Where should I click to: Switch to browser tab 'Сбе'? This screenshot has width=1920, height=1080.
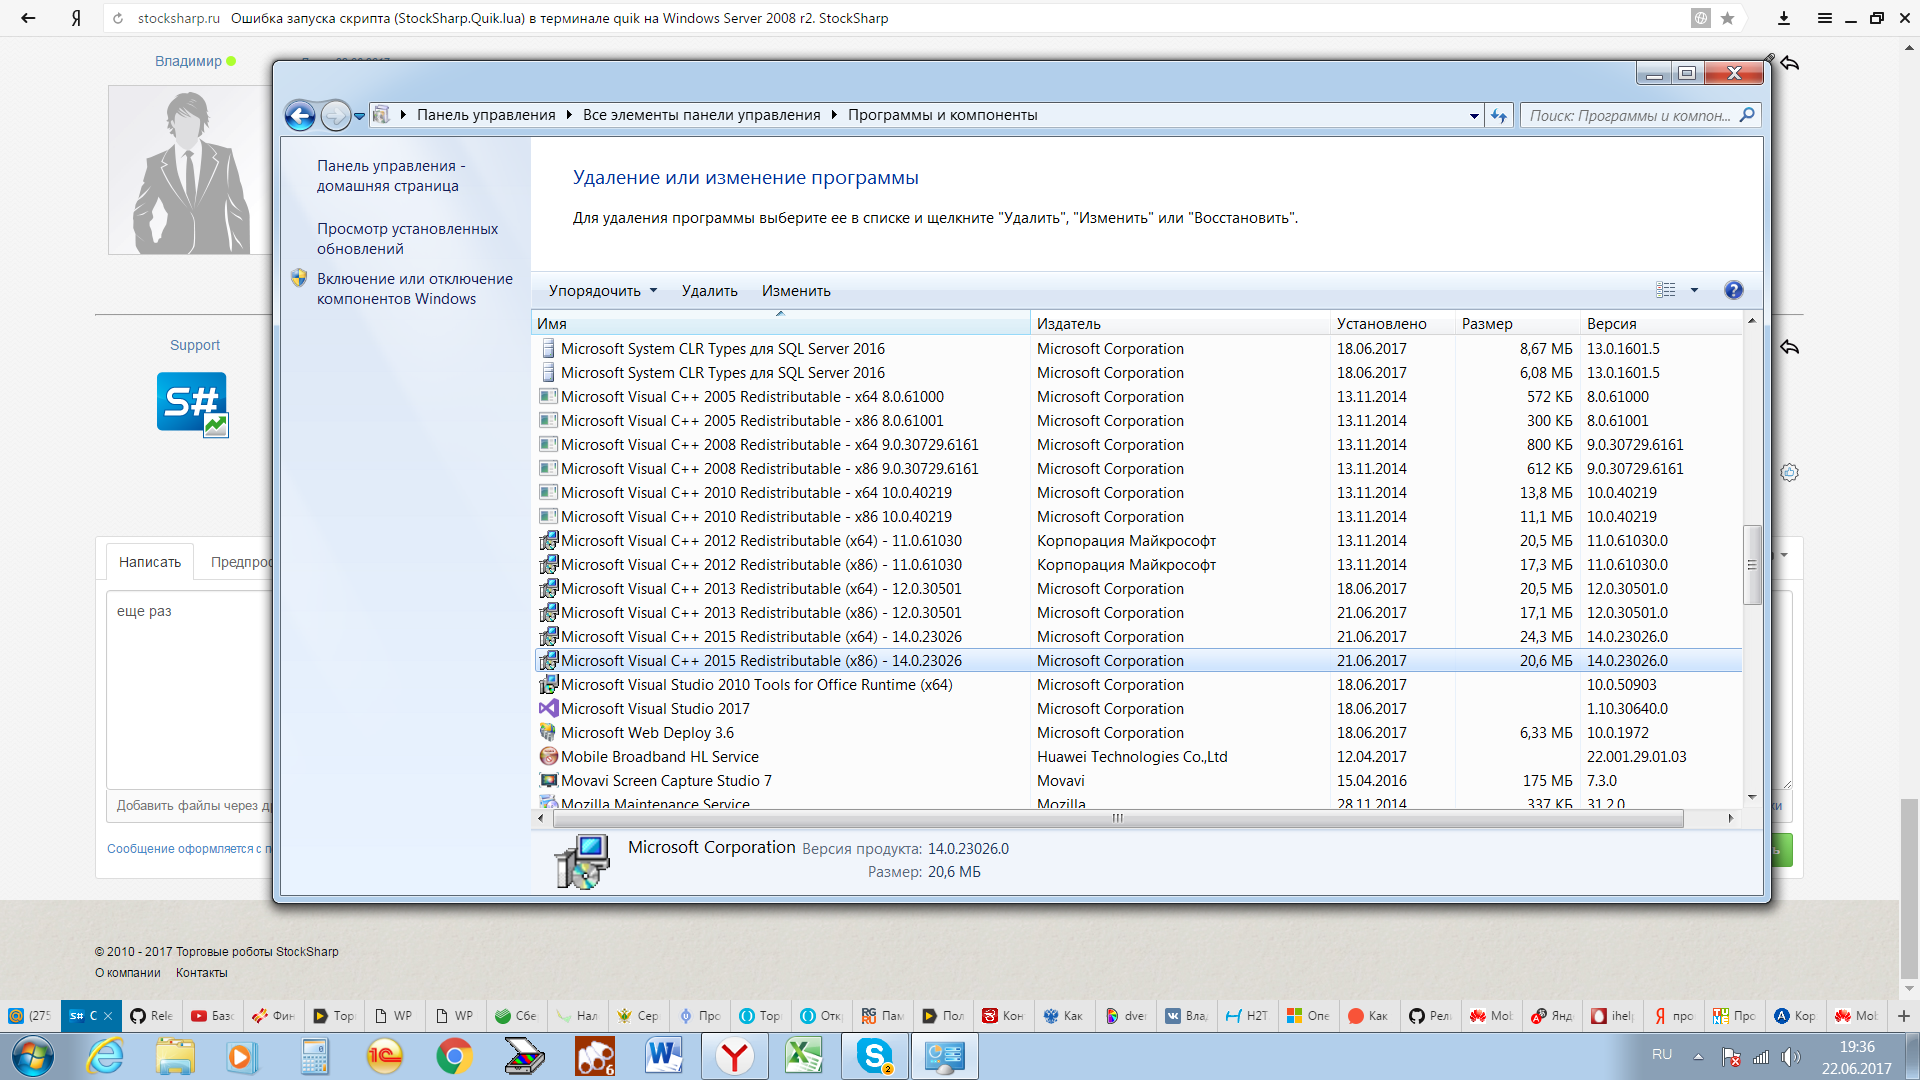516,1016
